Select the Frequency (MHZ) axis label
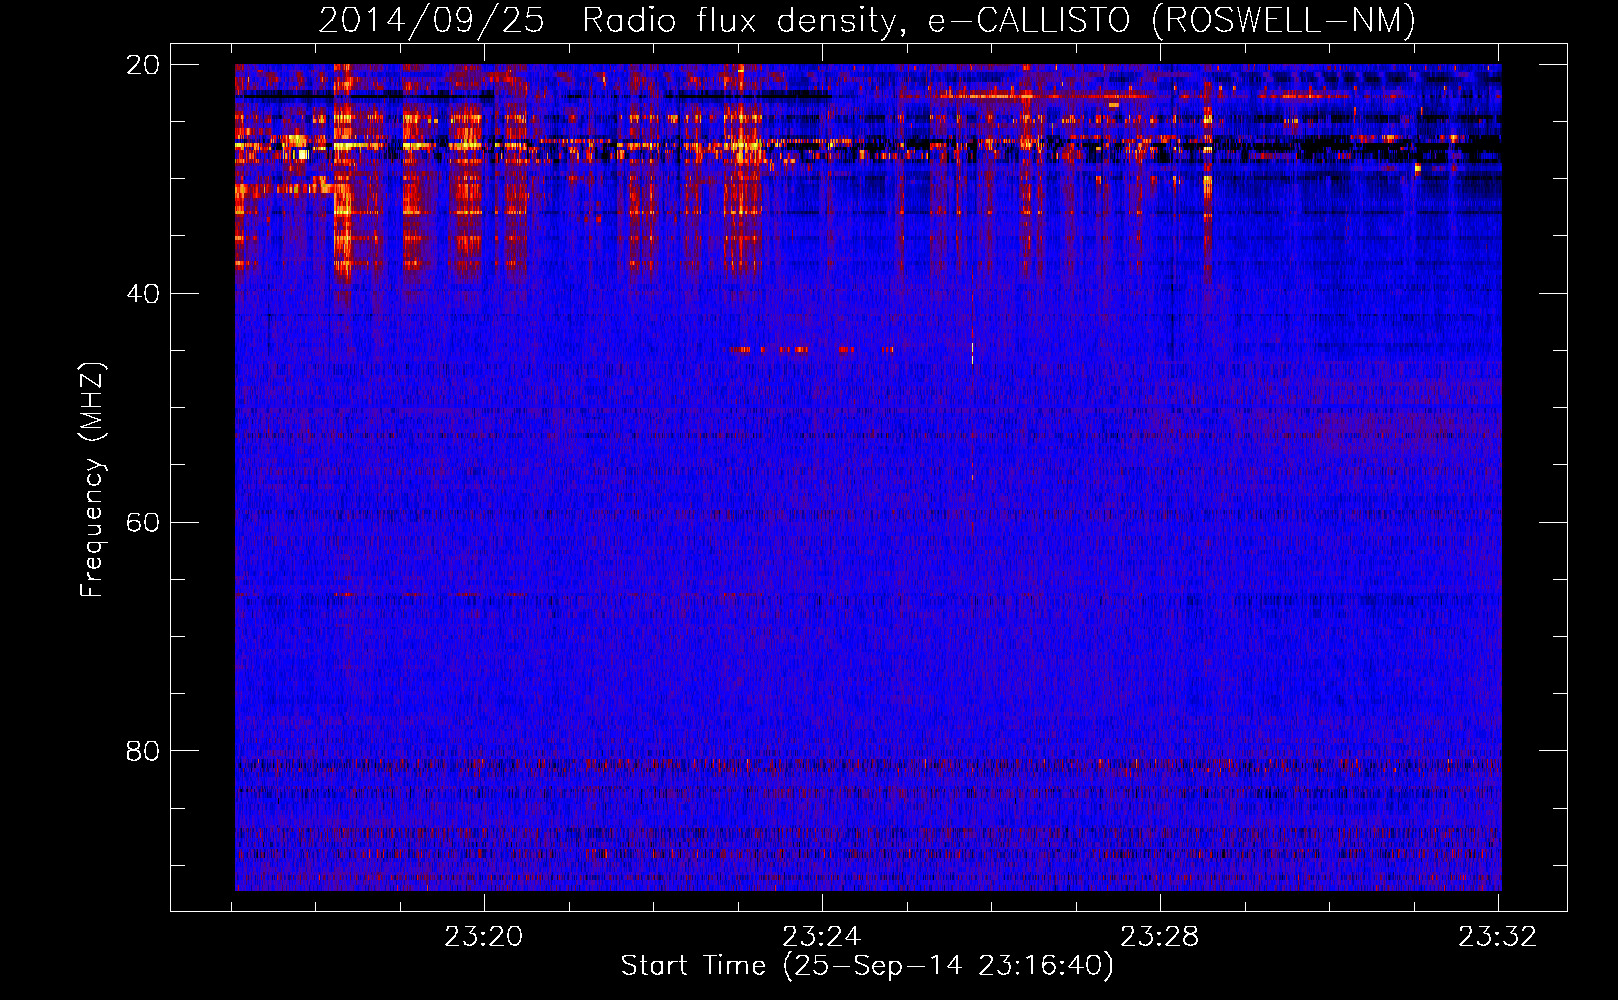 92,480
